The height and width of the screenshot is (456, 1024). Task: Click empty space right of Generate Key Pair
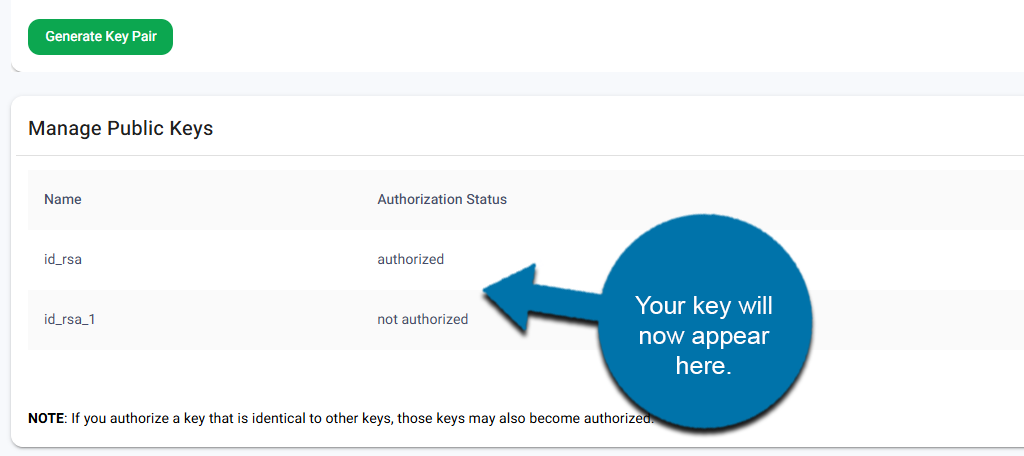(500, 37)
